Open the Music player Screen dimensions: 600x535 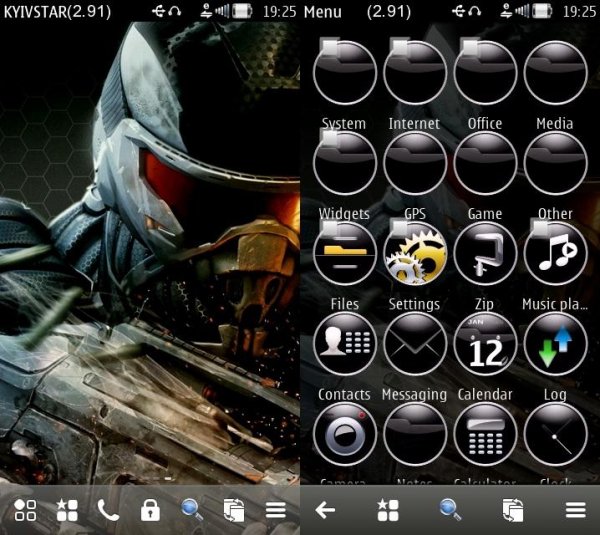tap(555, 253)
